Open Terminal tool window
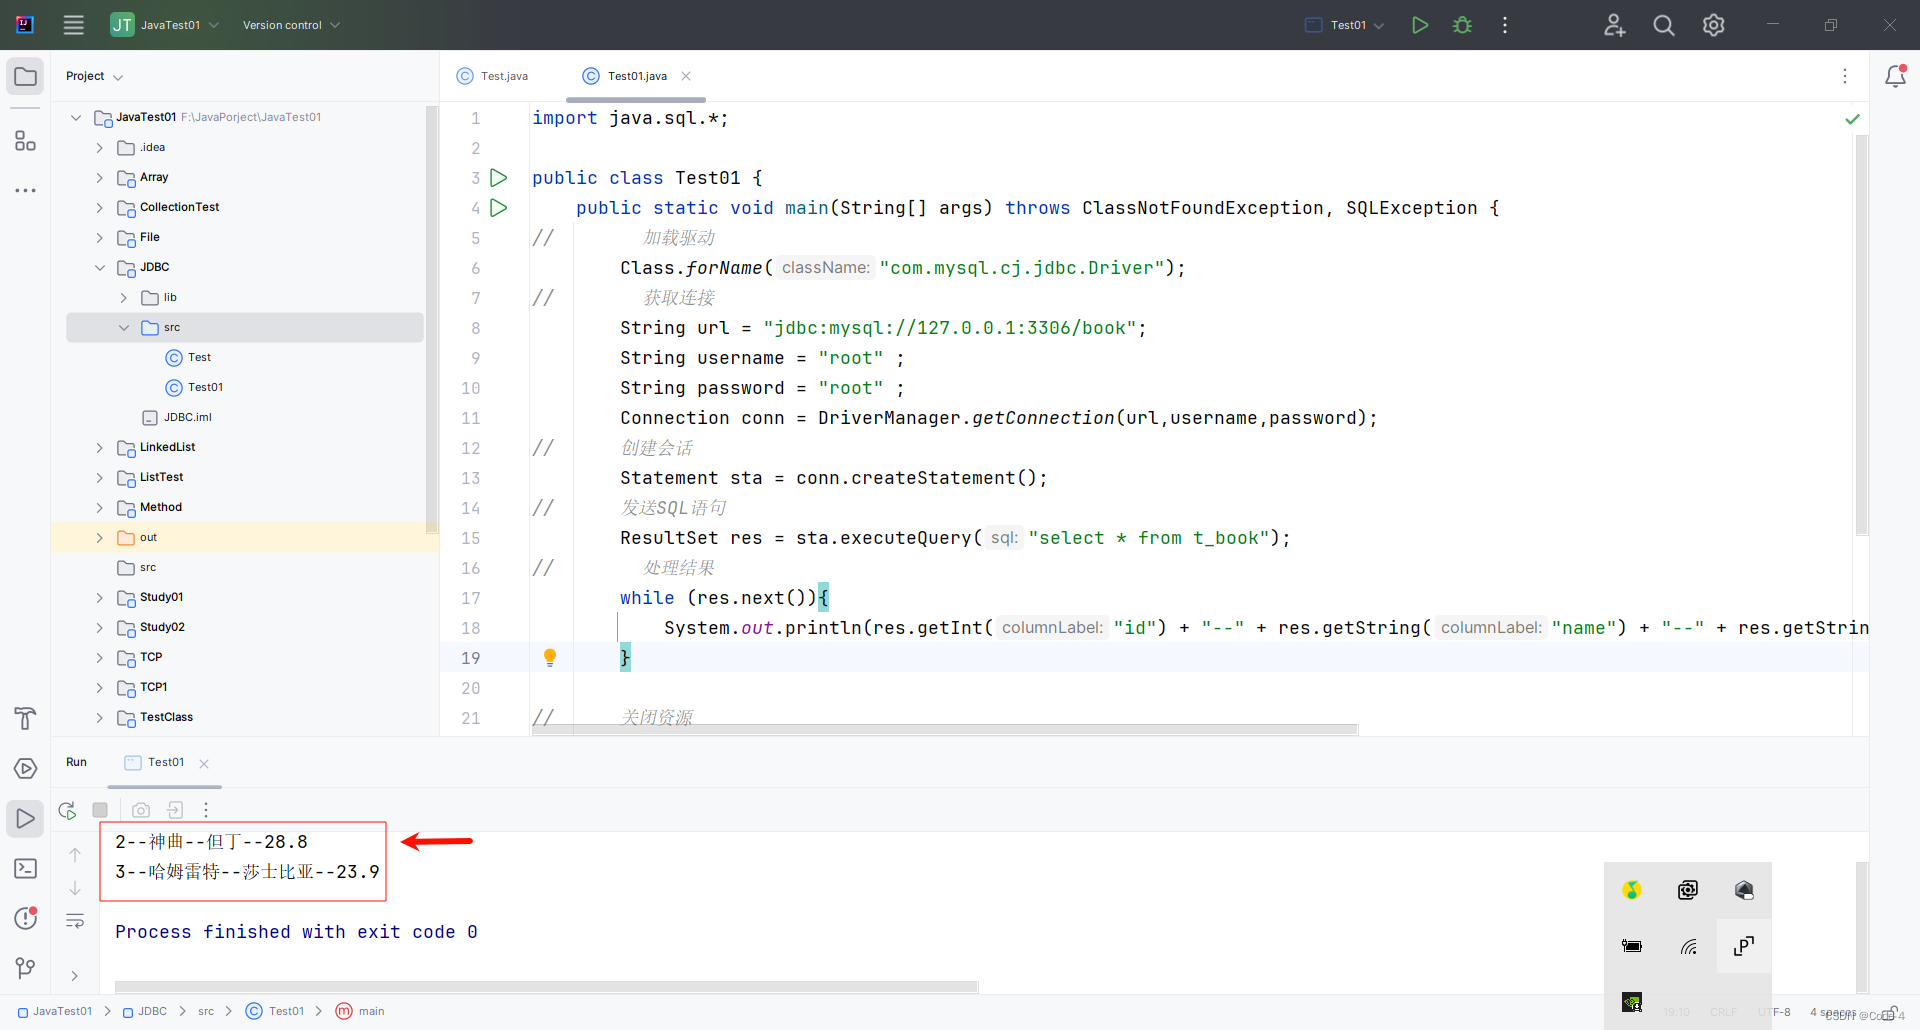The image size is (1920, 1030). click(x=25, y=868)
